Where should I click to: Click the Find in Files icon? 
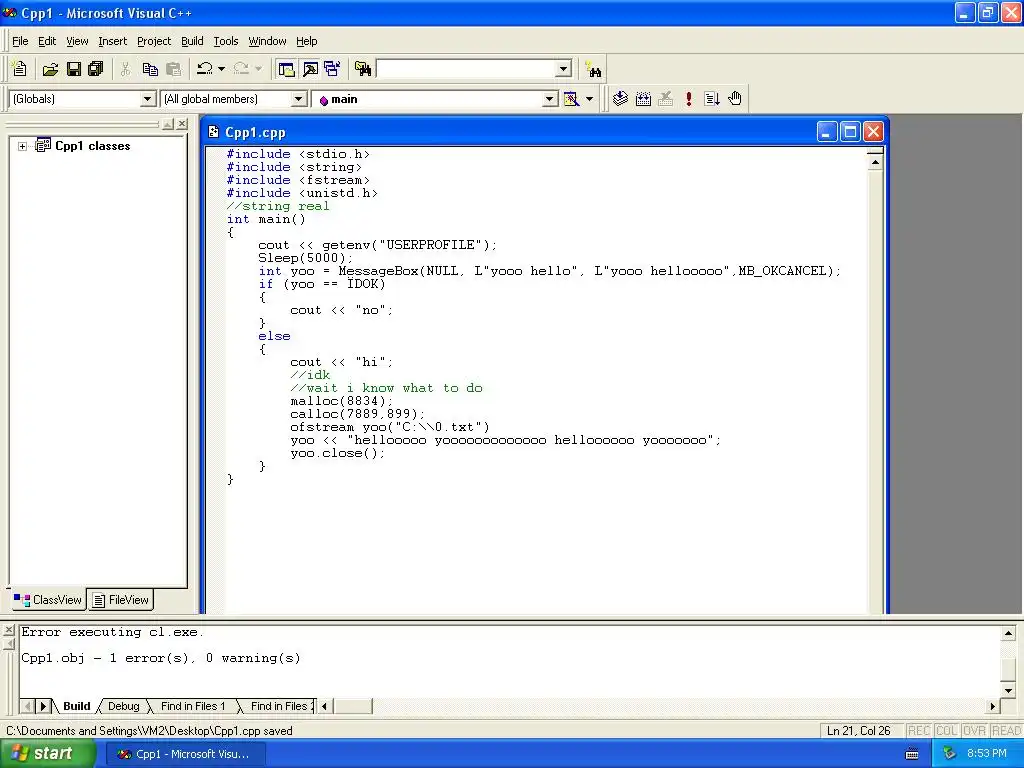click(x=363, y=69)
